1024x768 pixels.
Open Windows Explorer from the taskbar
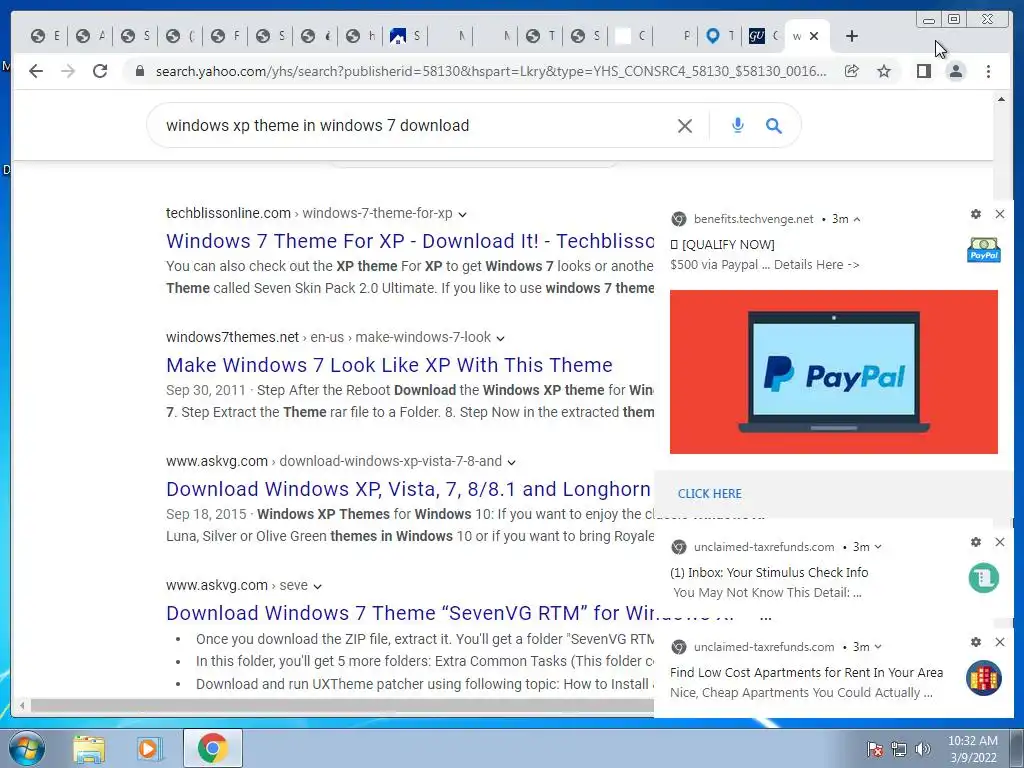coord(89,748)
